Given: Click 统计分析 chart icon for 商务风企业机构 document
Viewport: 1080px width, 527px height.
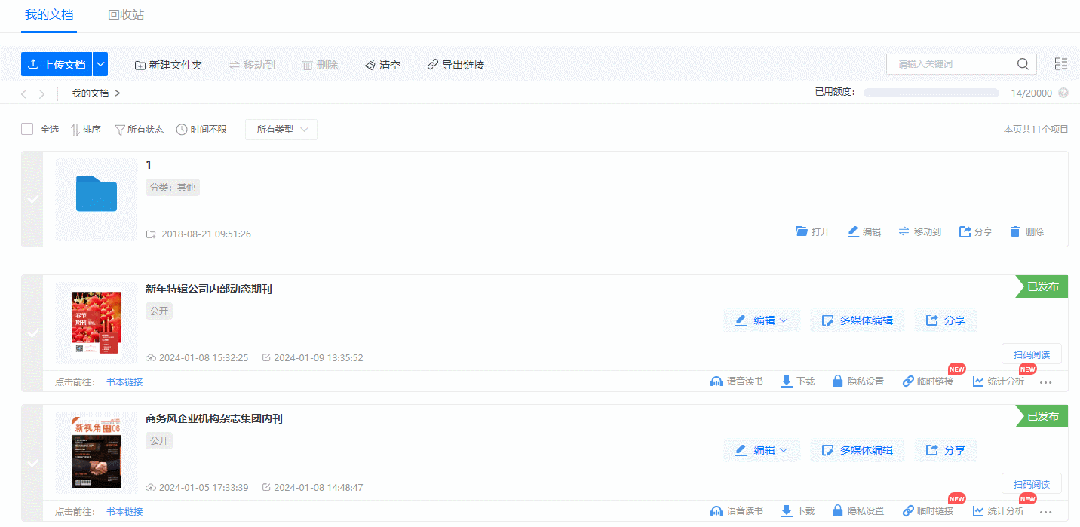Looking at the screenshot, I should tap(978, 511).
